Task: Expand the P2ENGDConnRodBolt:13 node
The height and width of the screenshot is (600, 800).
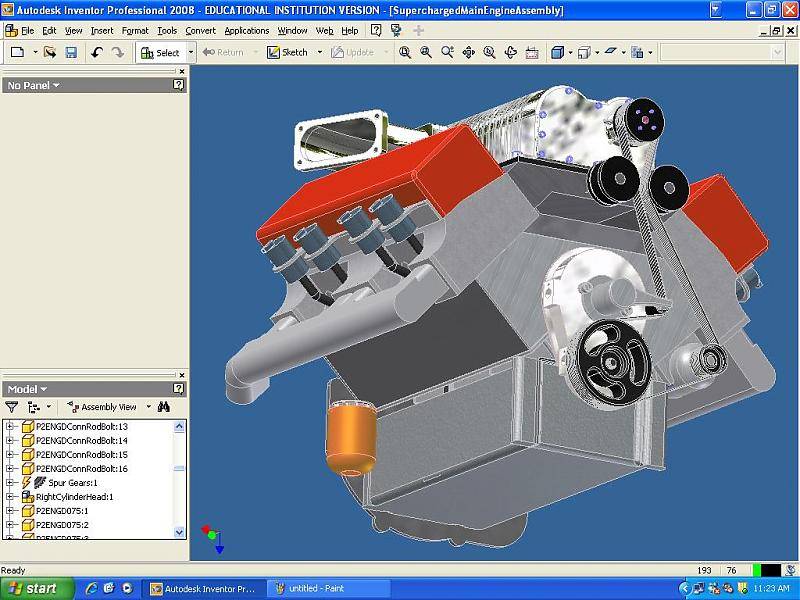Action: [9, 426]
